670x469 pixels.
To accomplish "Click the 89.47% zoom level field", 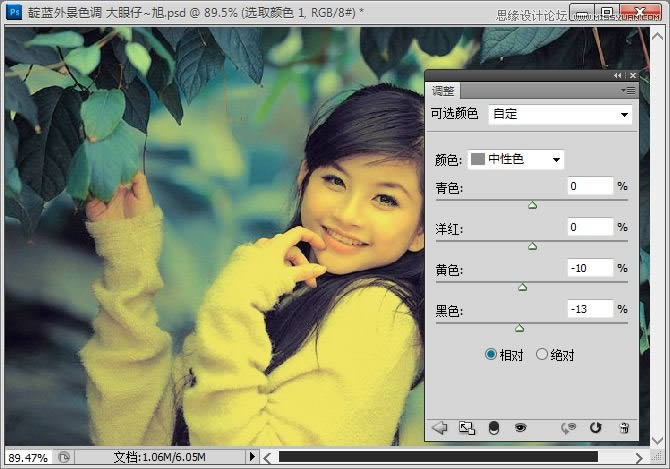I will (x=27, y=457).
